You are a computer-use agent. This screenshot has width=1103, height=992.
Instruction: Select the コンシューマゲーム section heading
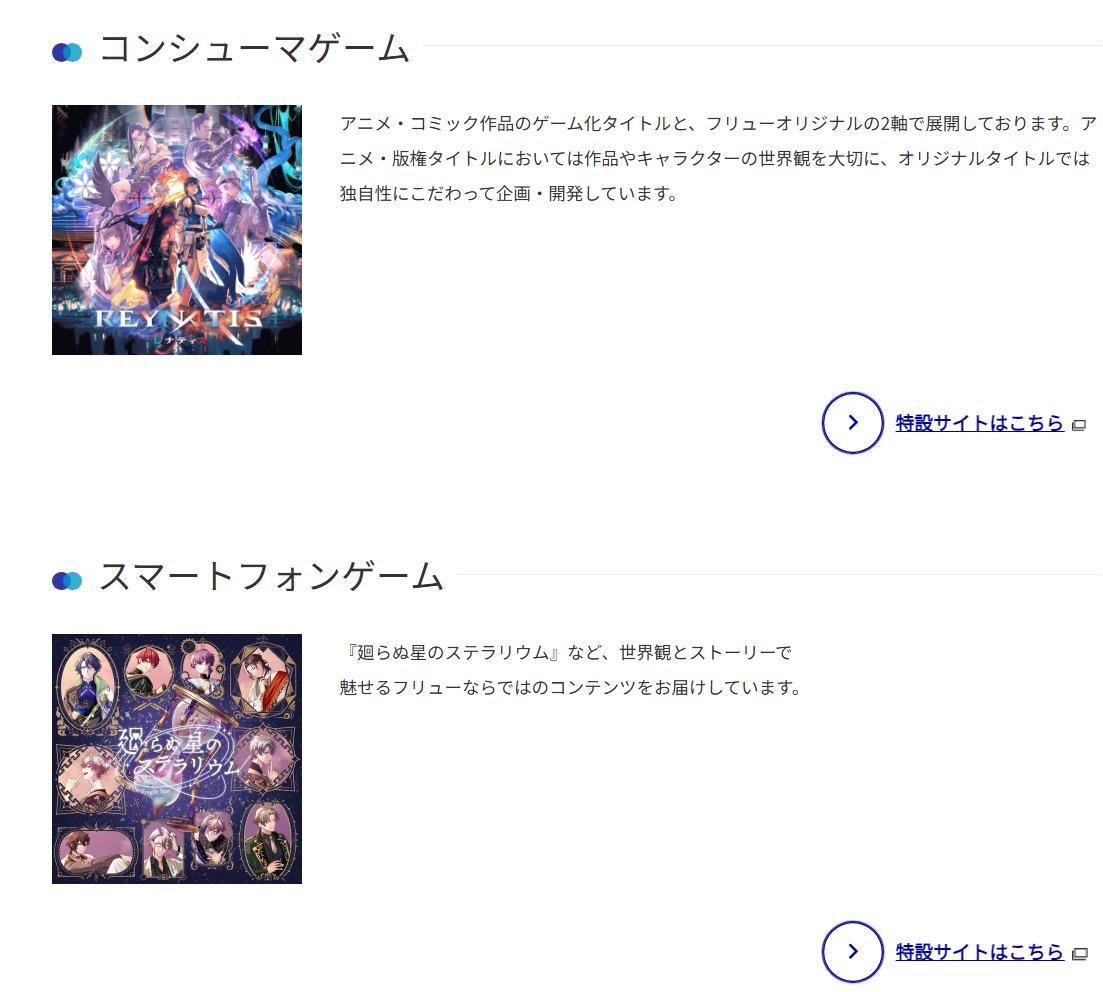254,49
